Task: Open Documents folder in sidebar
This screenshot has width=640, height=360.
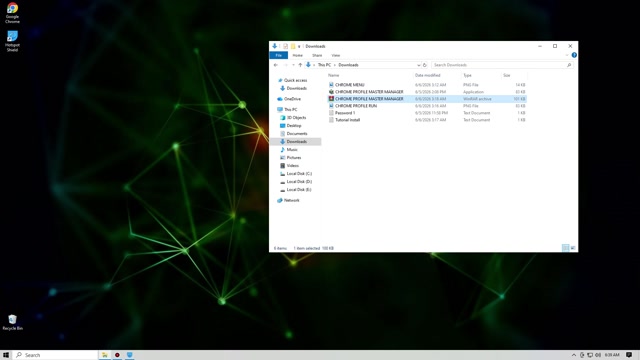Action: [x=297, y=133]
